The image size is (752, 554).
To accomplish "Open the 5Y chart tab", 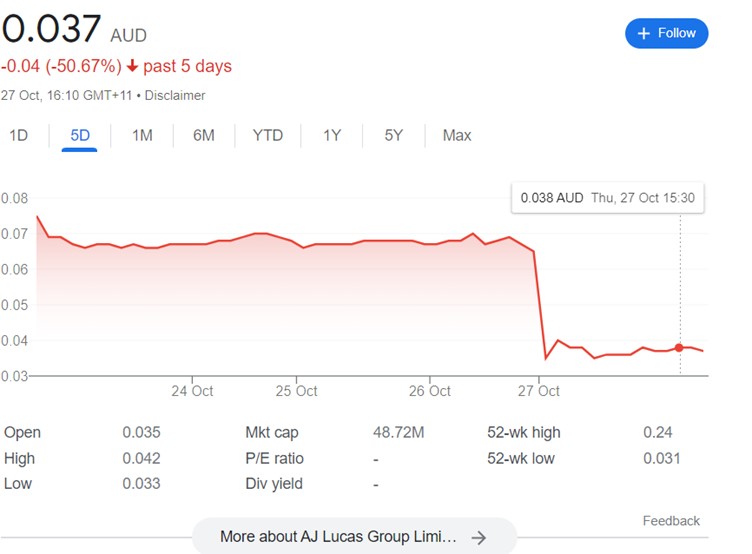I will (x=394, y=135).
